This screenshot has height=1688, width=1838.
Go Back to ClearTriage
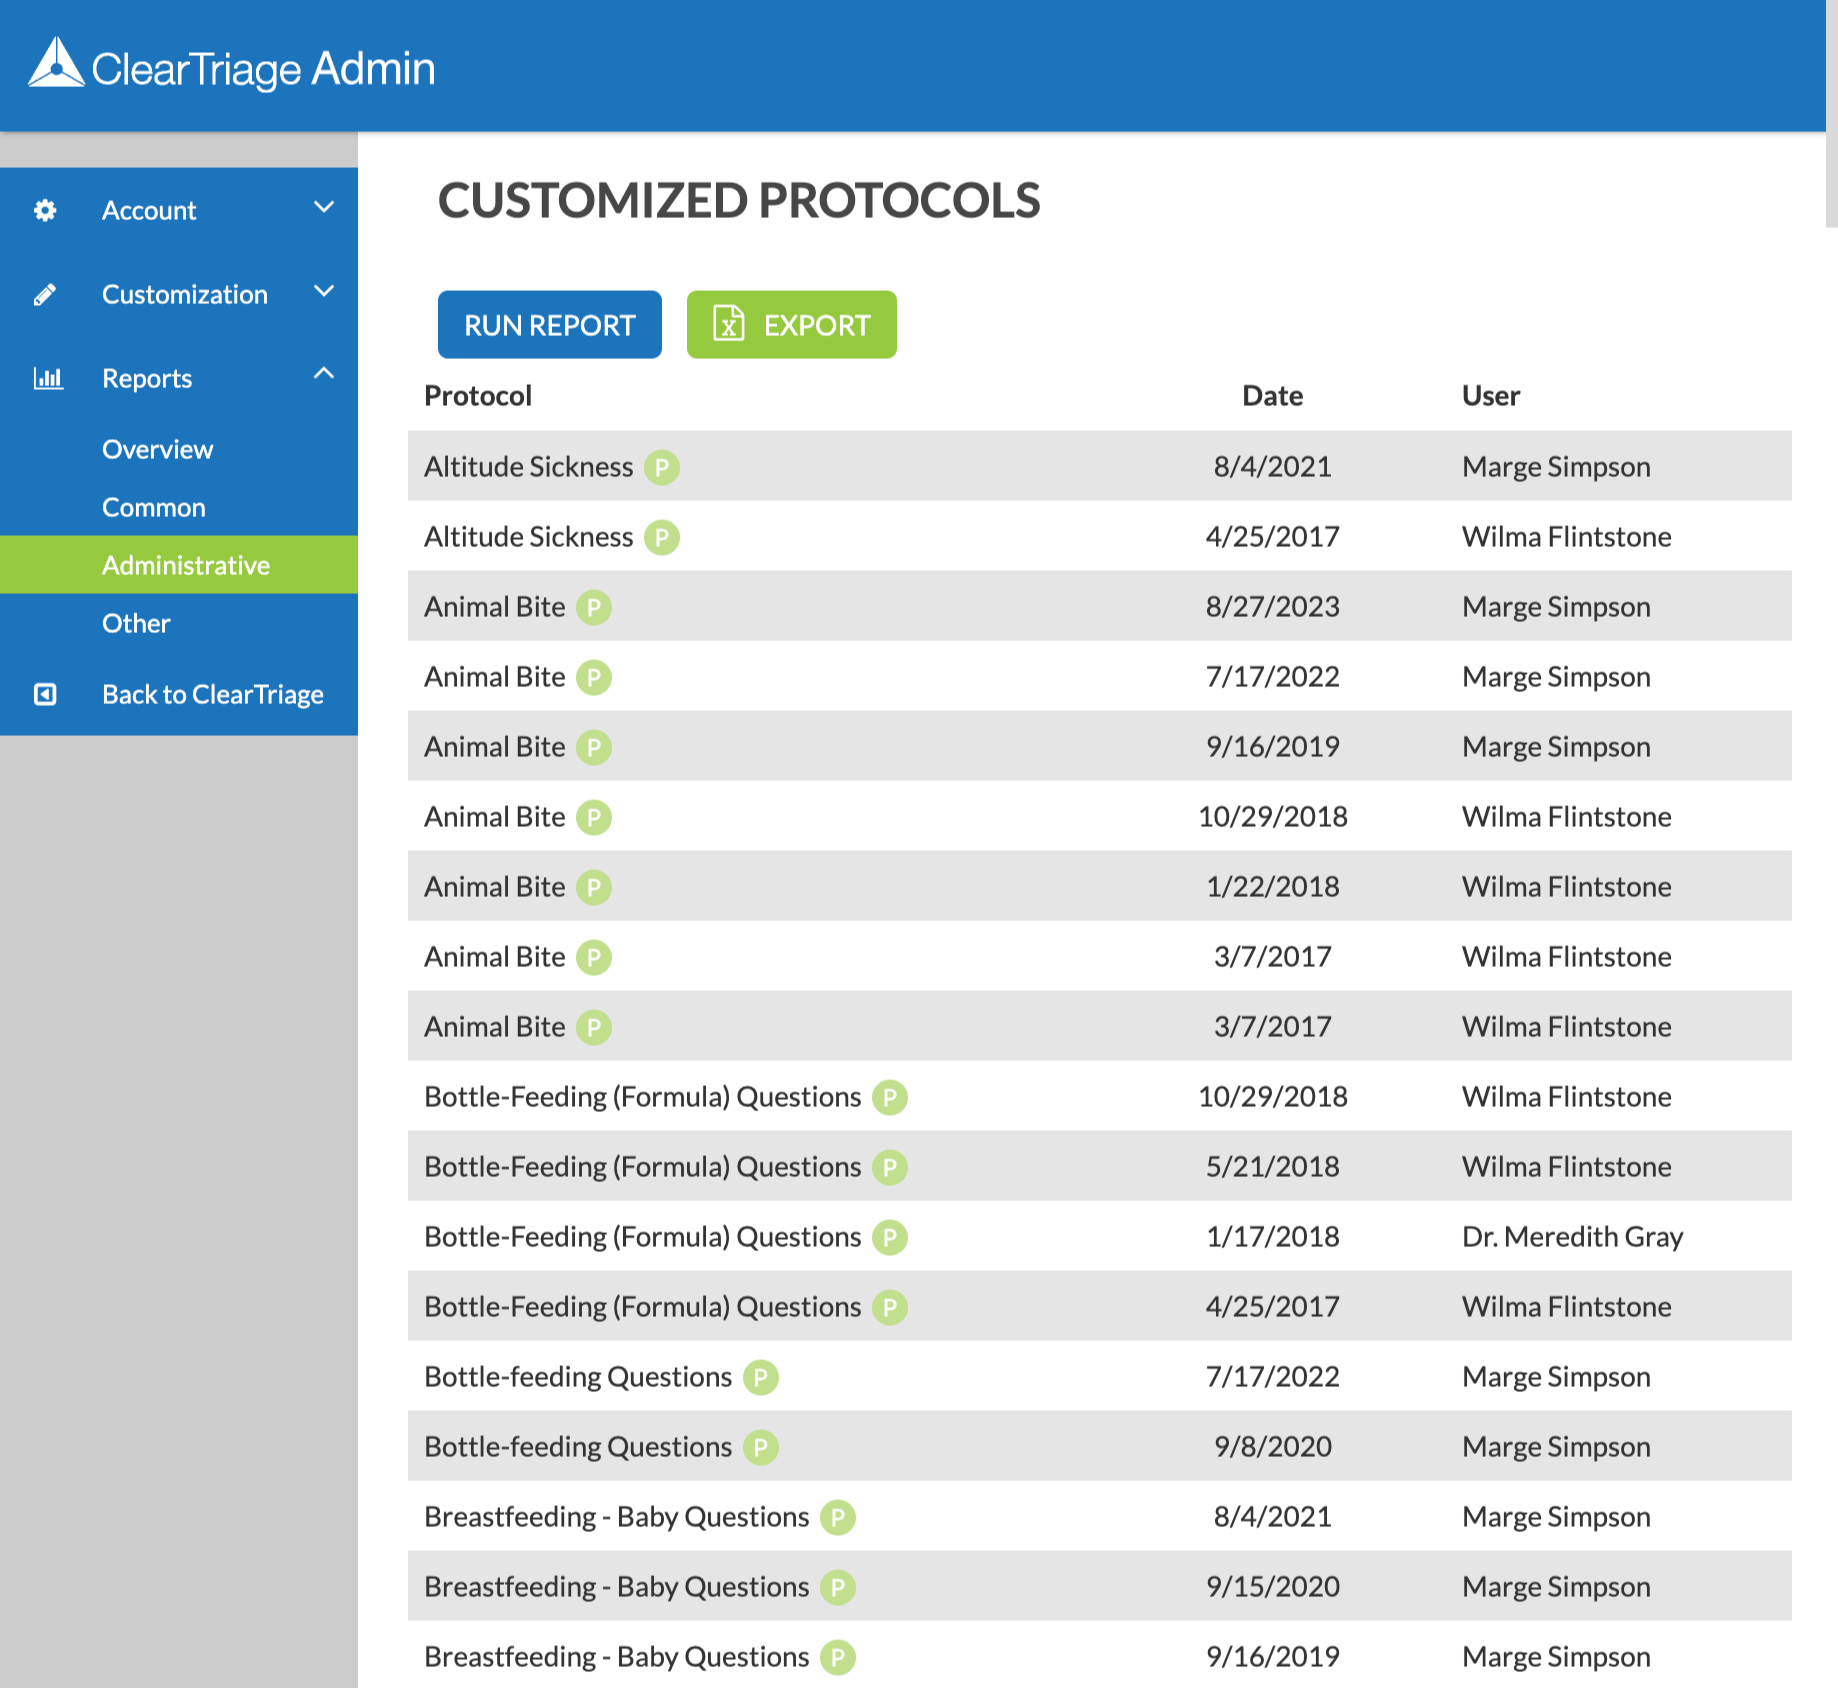point(179,694)
